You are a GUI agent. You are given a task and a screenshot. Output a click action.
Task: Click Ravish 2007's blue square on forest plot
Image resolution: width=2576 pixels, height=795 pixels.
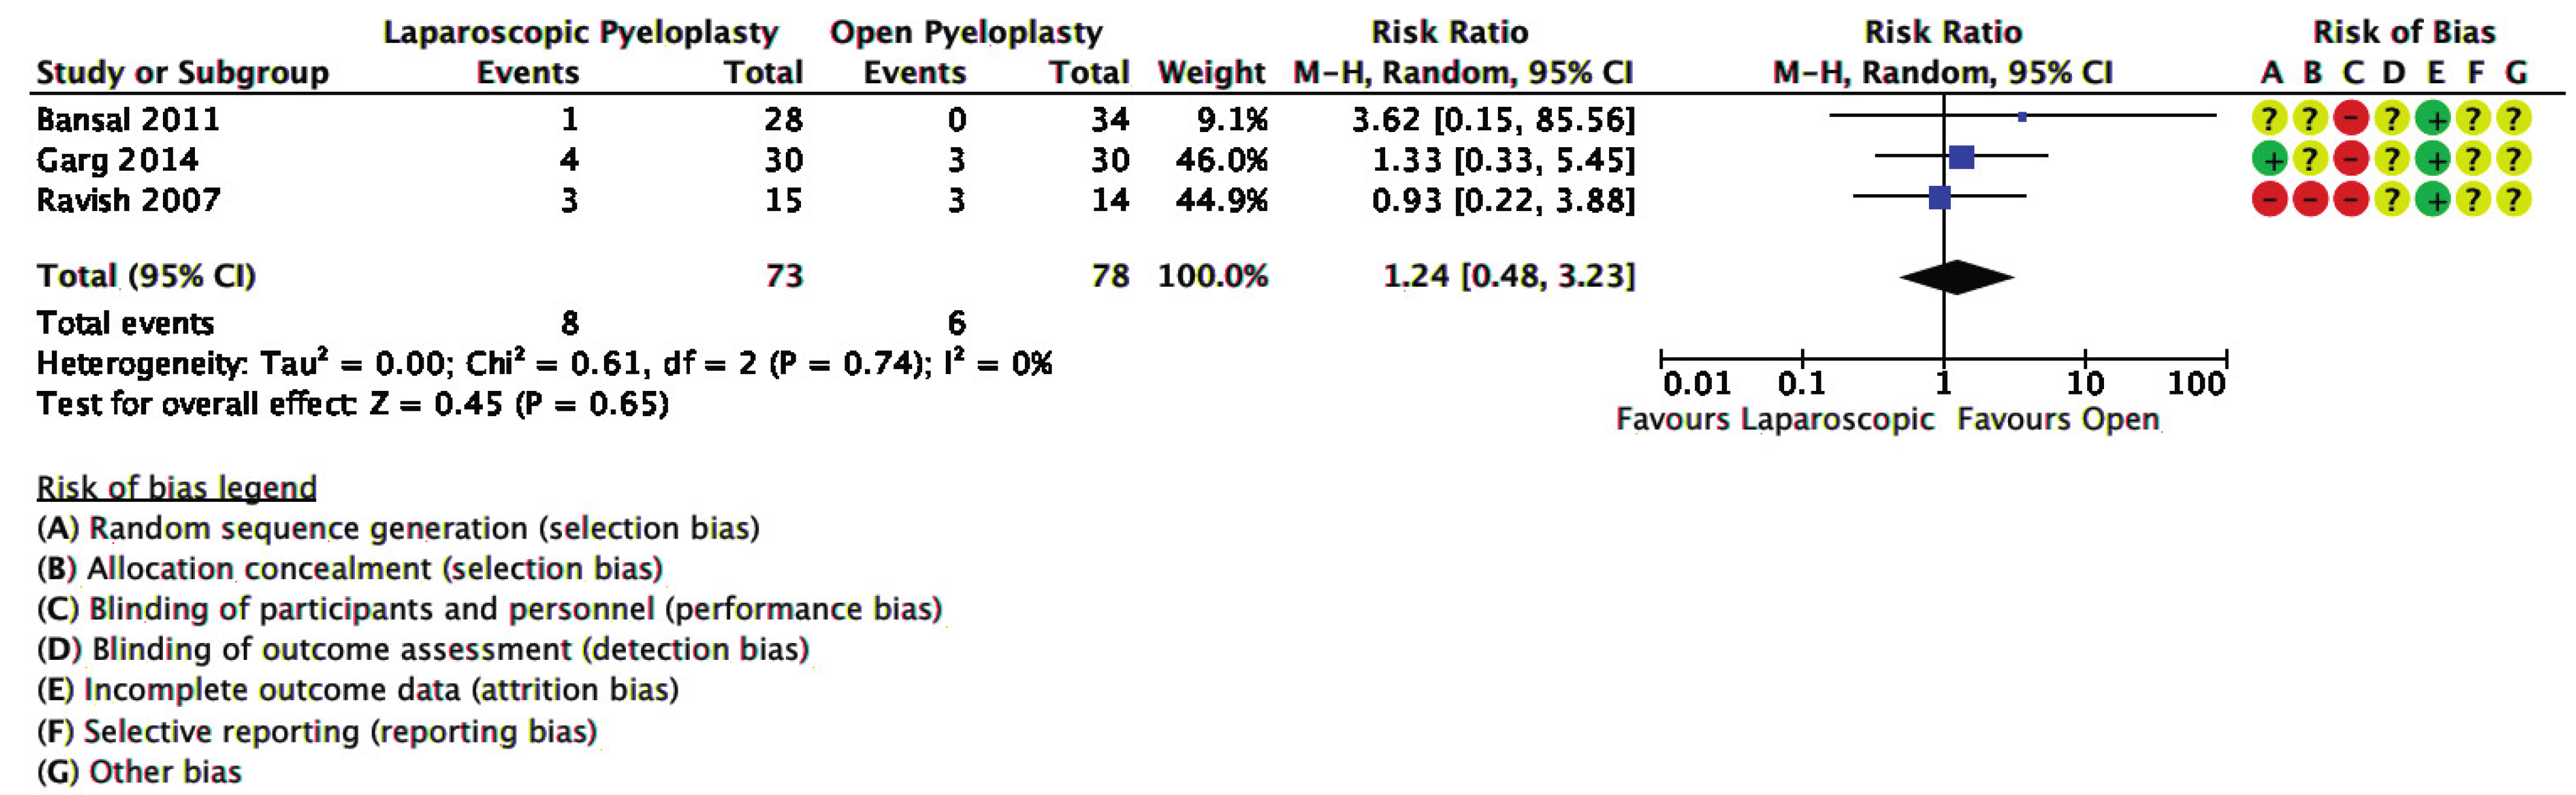point(1939,197)
